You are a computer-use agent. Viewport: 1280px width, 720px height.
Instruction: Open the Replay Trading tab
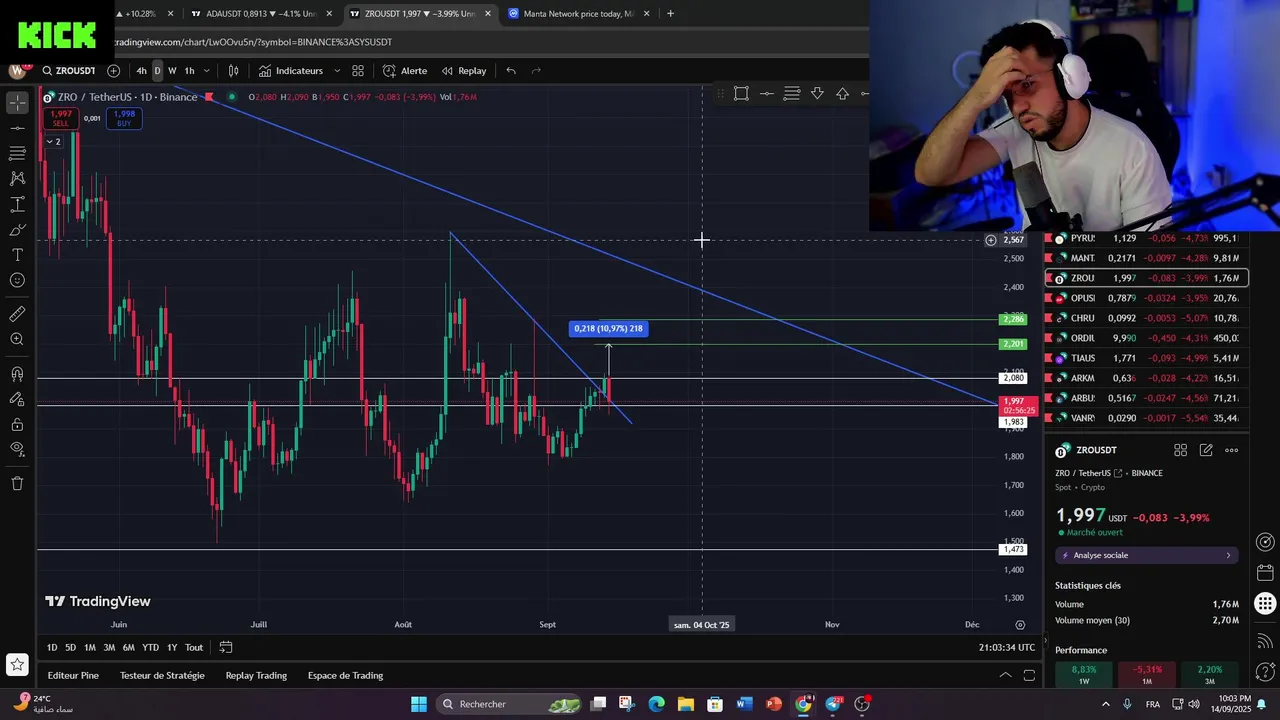256,675
